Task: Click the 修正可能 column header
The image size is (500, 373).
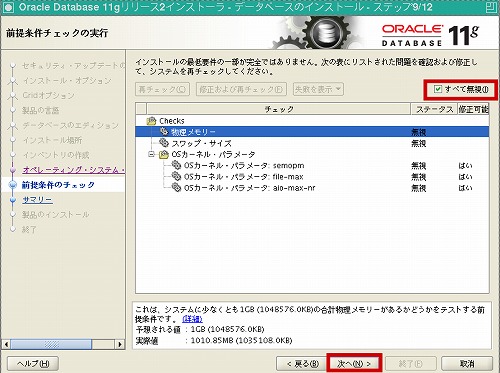Action: coord(473,109)
